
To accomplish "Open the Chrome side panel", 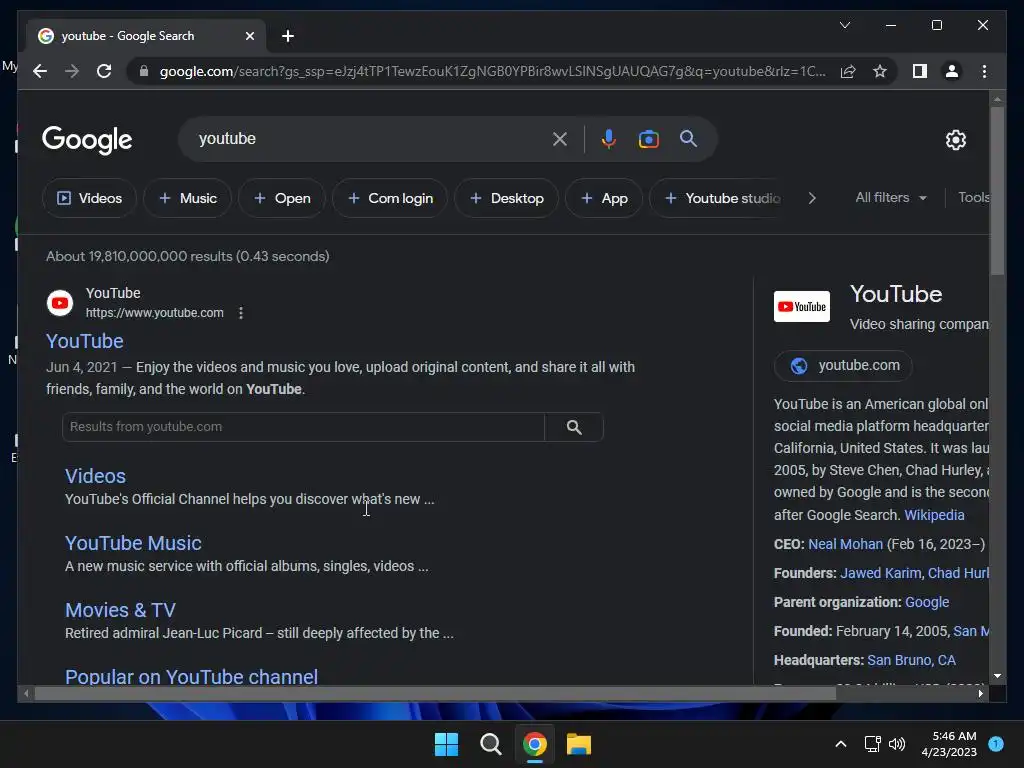I will click(920, 71).
